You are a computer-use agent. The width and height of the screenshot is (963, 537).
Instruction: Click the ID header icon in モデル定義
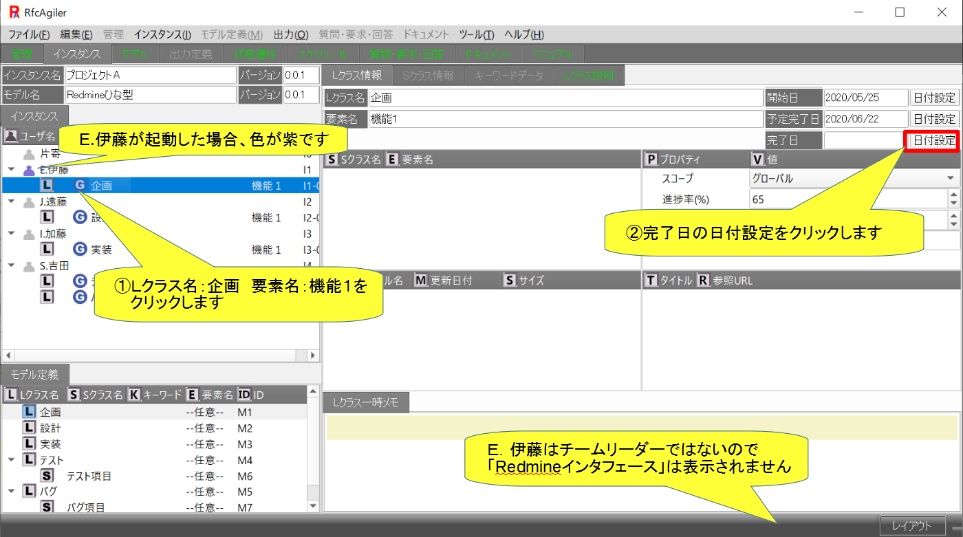(x=244, y=394)
